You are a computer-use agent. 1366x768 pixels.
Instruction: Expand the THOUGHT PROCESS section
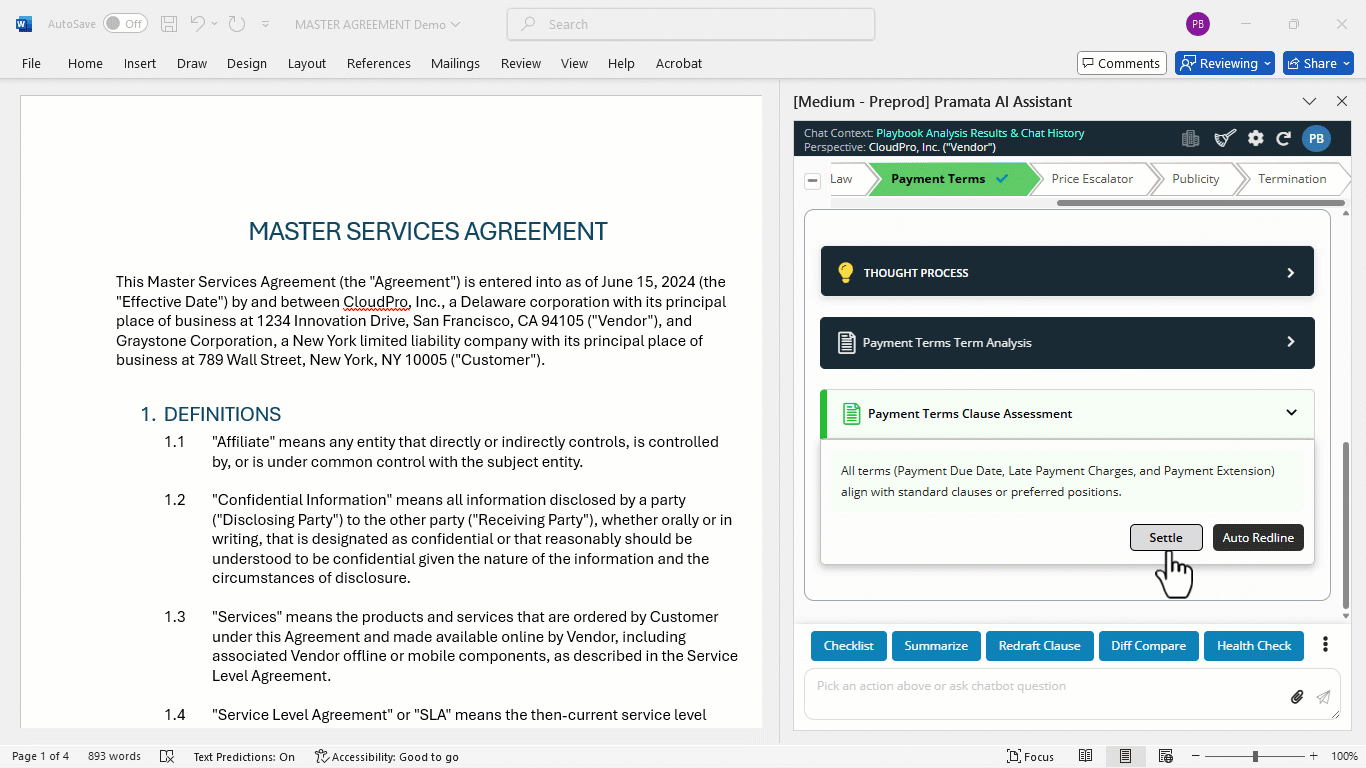(x=1067, y=272)
